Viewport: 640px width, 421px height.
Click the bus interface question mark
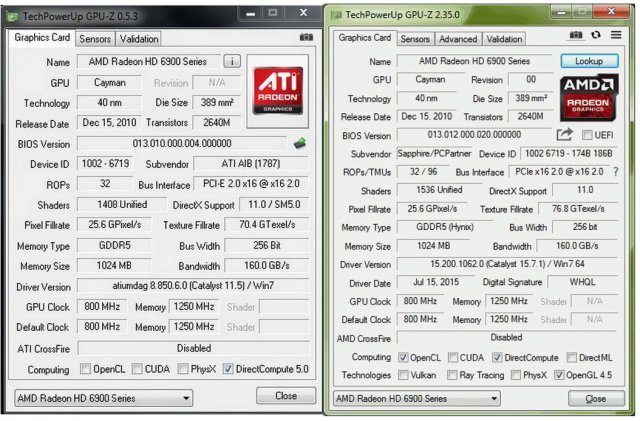tap(616, 172)
